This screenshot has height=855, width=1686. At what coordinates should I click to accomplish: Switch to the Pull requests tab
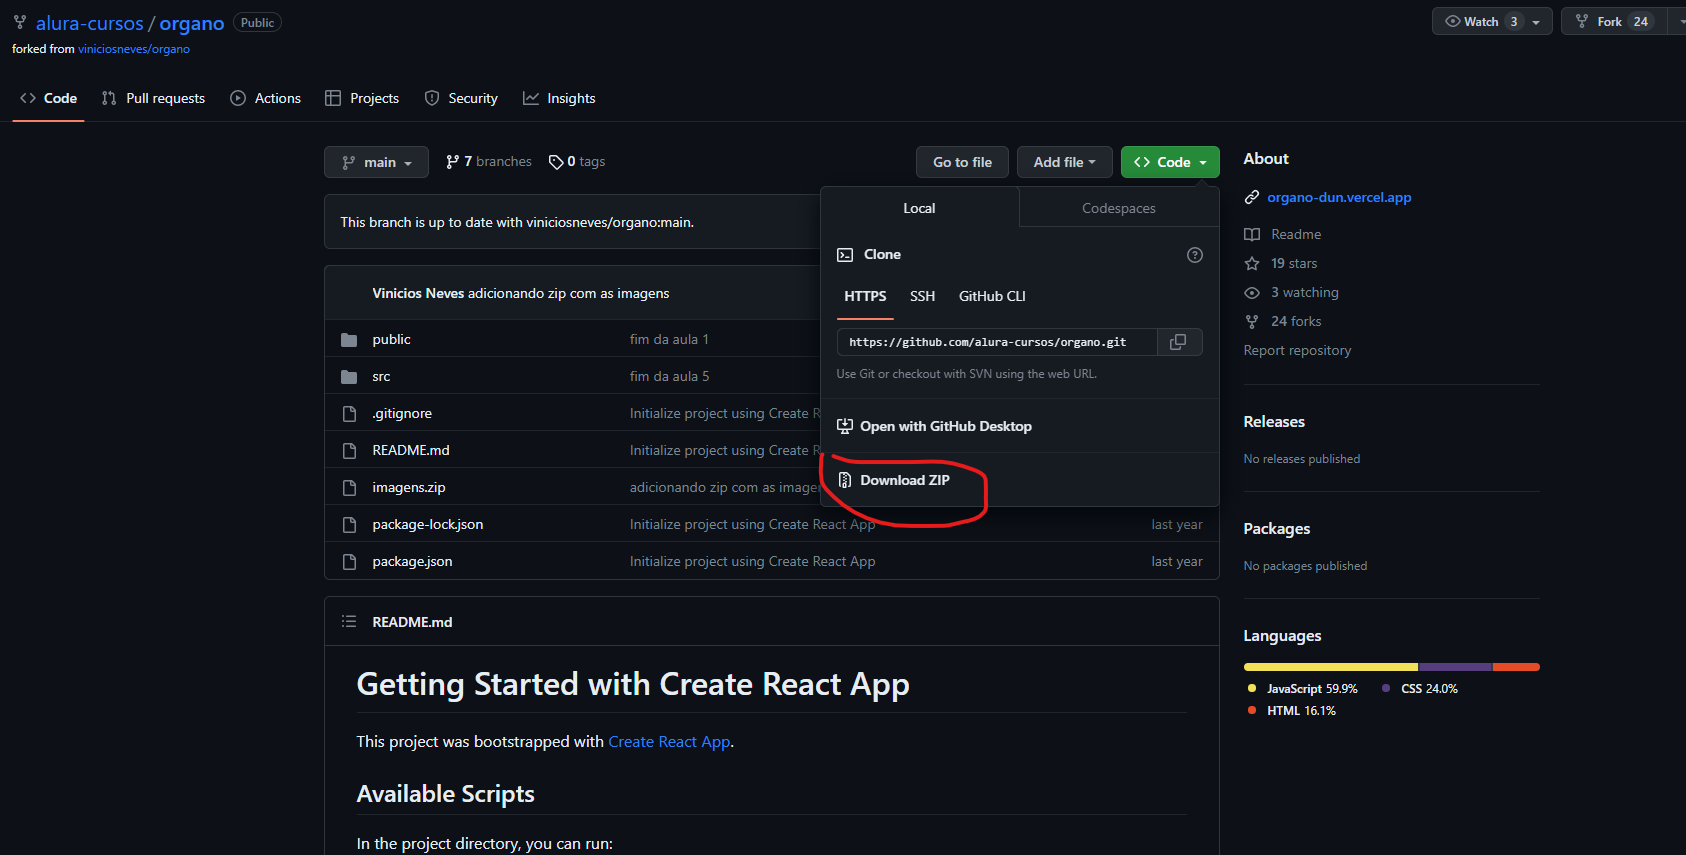point(153,98)
